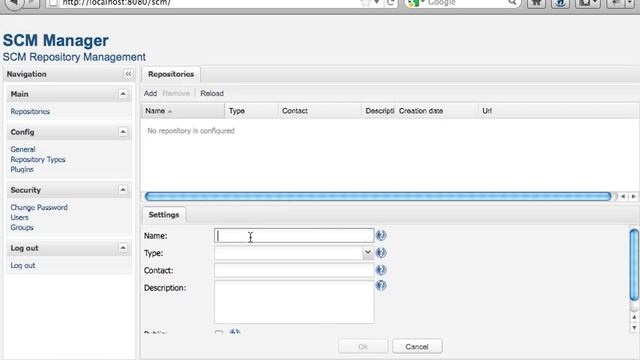640x360 pixels.
Task: Open the Repositories navigation link
Action: [30, 111]
